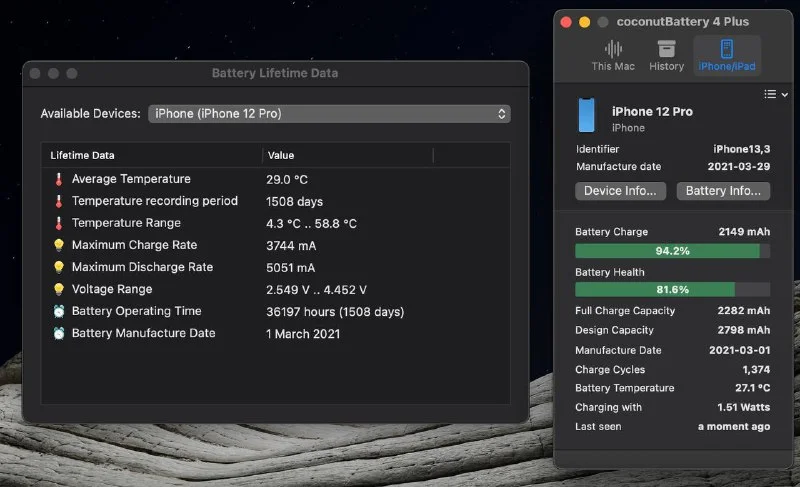Click the Average Temperature thermometer icon
Viewport: 800px width, 487px height.
coord(58,179)
